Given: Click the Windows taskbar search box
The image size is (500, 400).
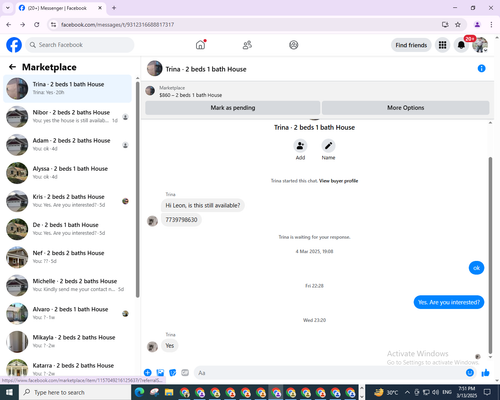Looking at the screenshot, I should [75, 392].
